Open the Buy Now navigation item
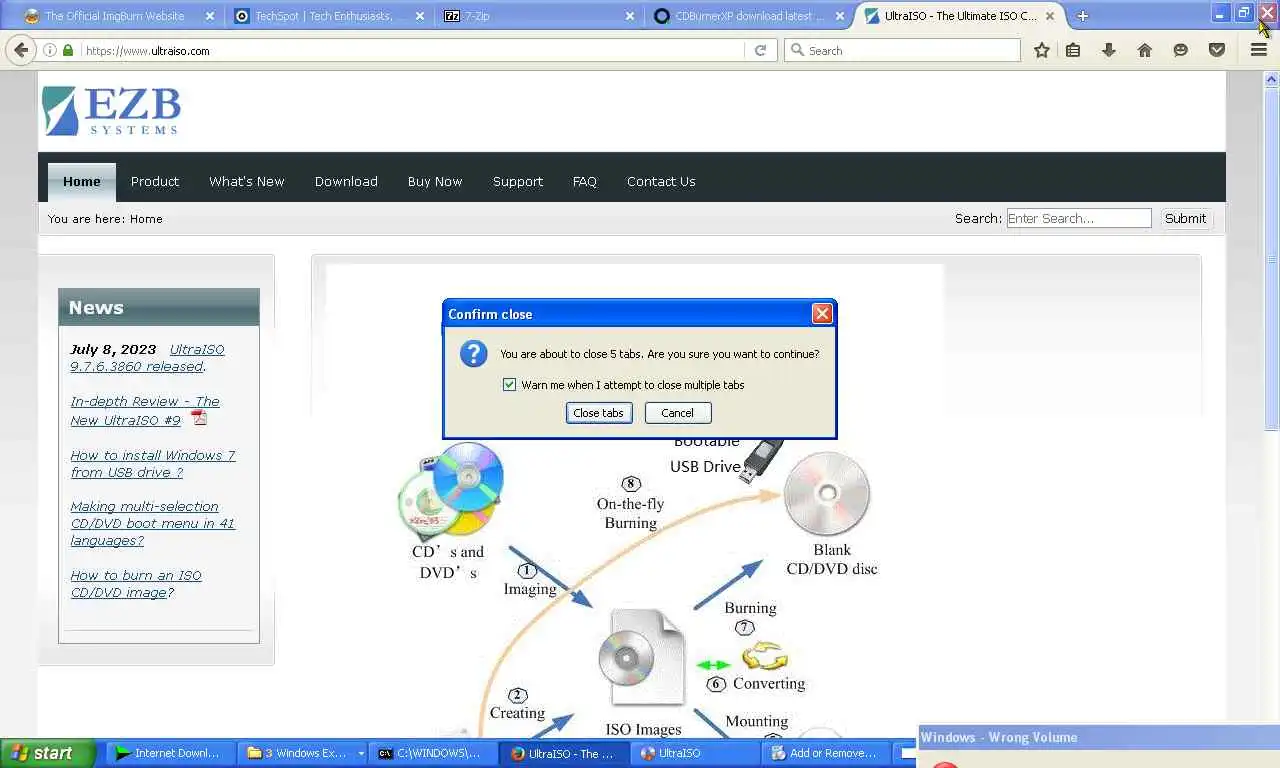The width and height of the screenshot is (1280, 768). (x=435, y=181)
